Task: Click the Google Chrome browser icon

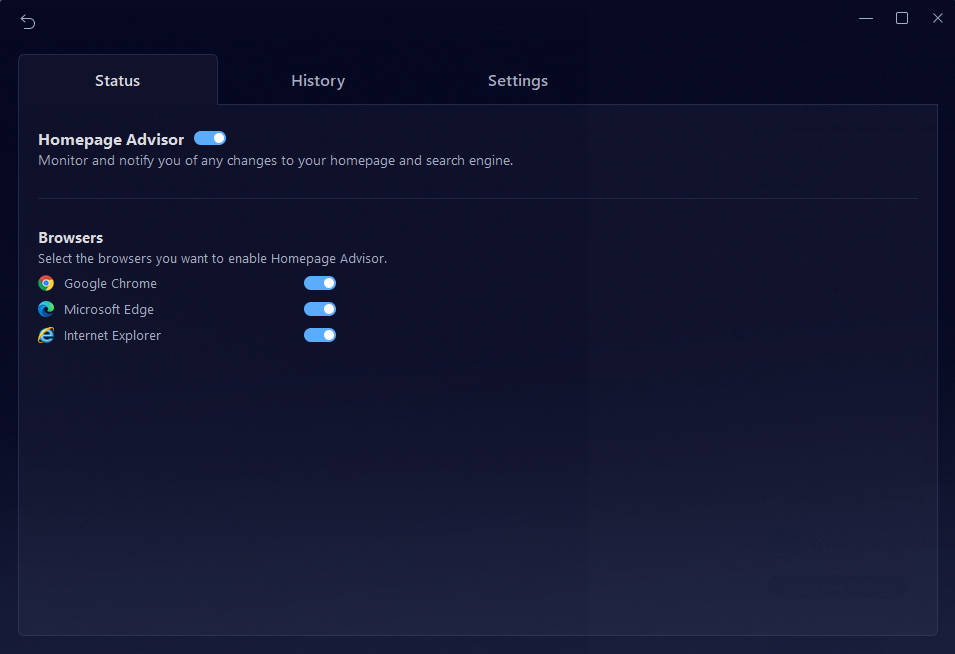Action: tap(45, 283)
